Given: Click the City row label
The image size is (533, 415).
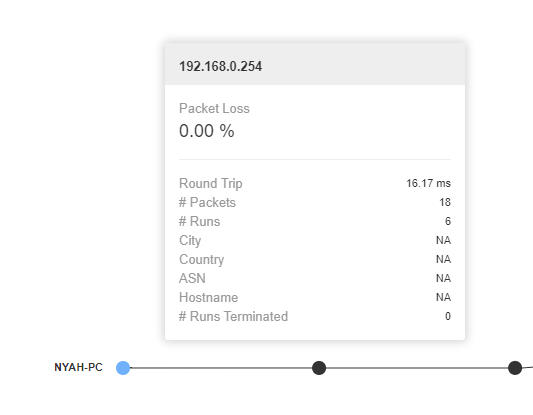Looking at the screenshot, I should 190,241.
